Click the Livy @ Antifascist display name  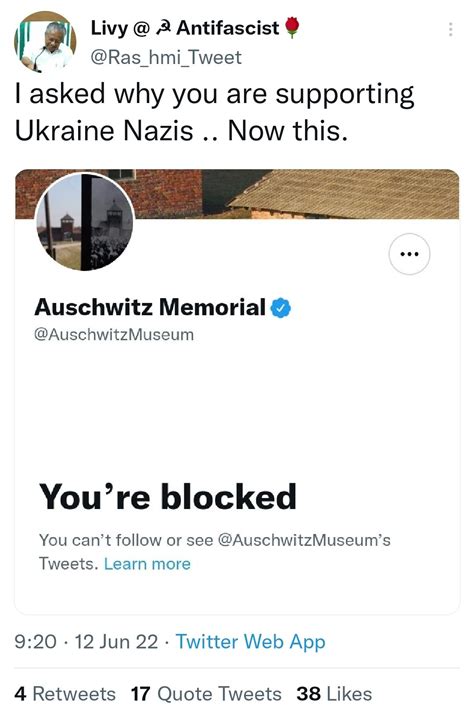click(185, 28)
